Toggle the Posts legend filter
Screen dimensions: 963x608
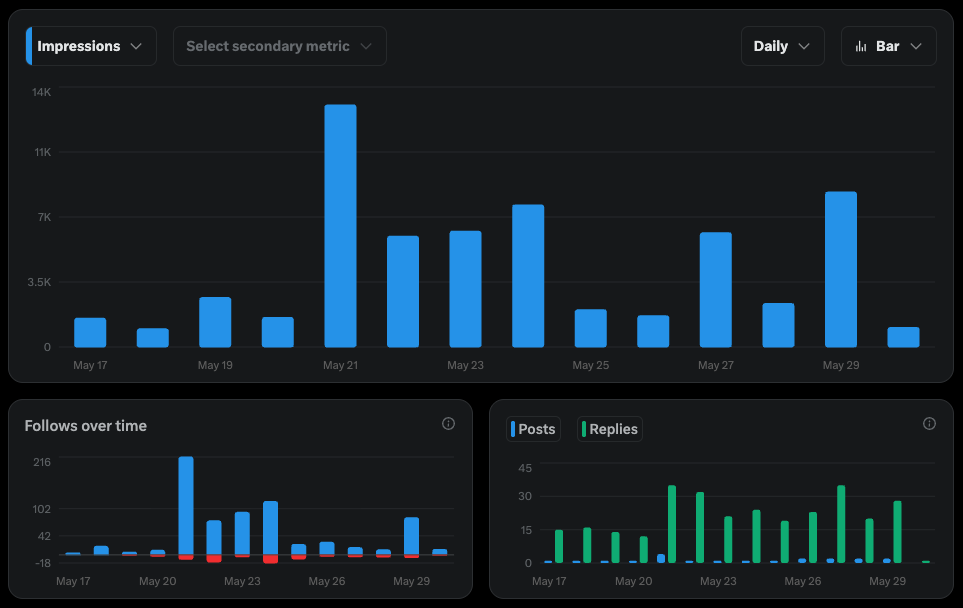(x=533, y=429)
